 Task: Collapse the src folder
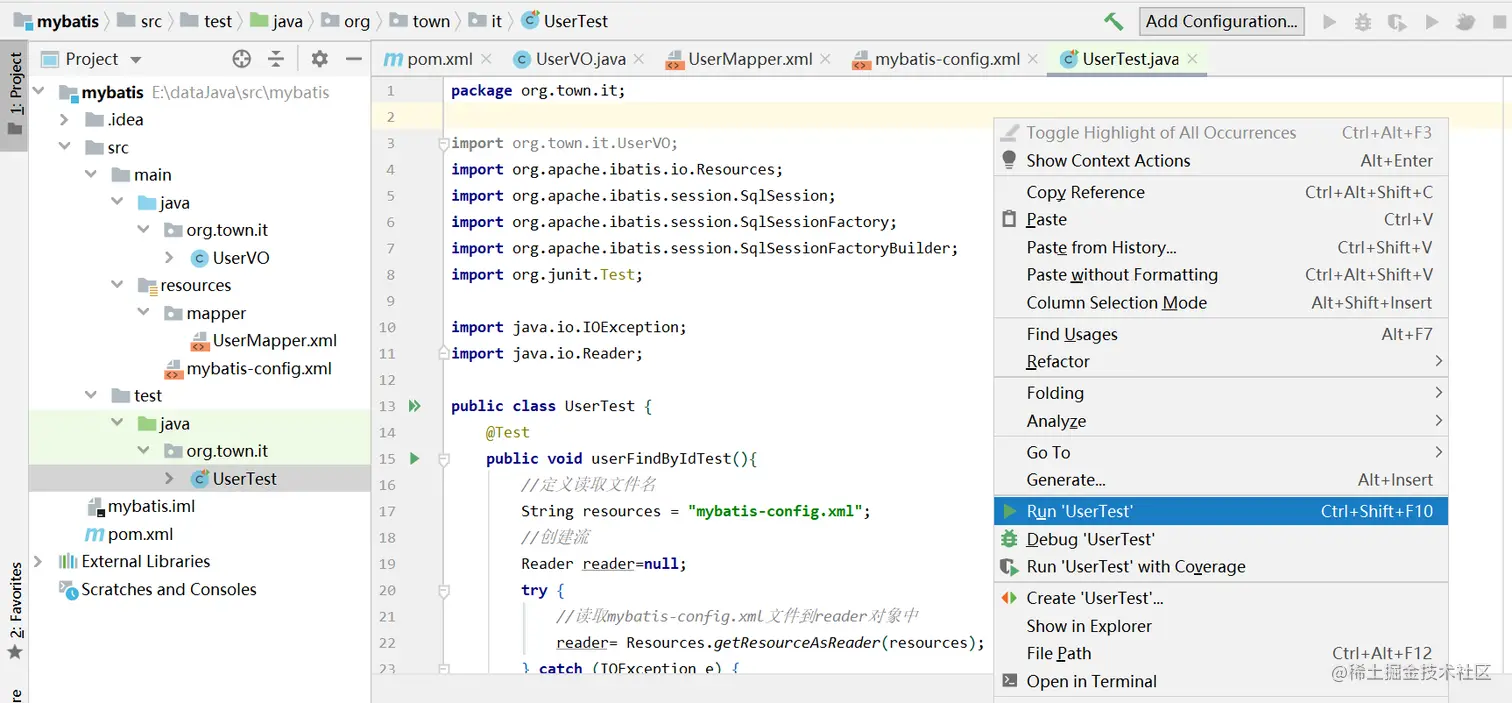click(64, 147)
